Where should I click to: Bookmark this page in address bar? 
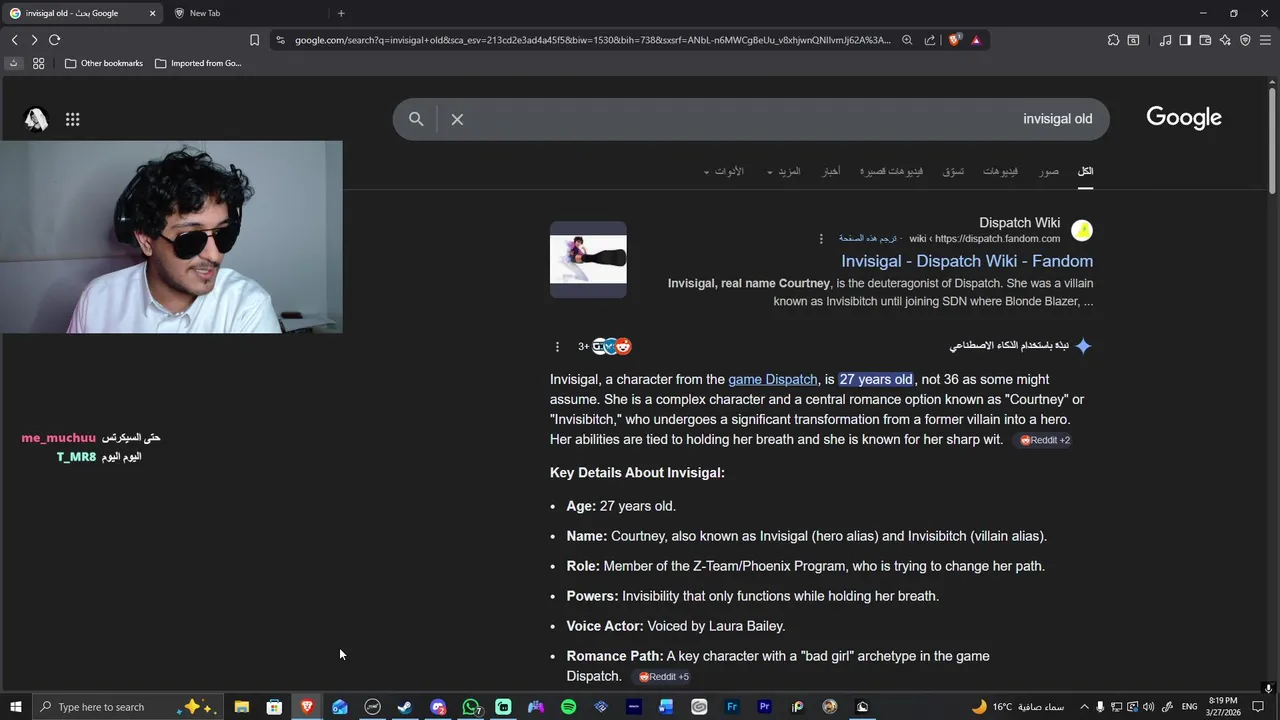[254, 40]
